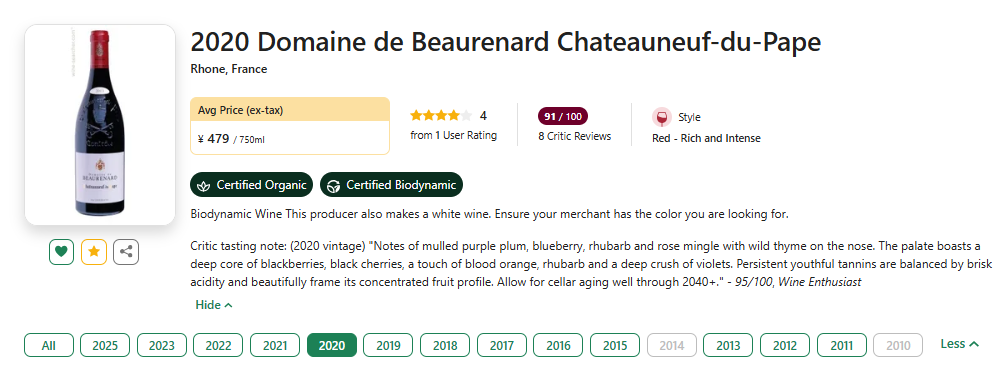Click the yellow star rating icon
Image resolution: width=1005 pixels, height=366 pixels.
pyautogui.click(x=94, y=252)
